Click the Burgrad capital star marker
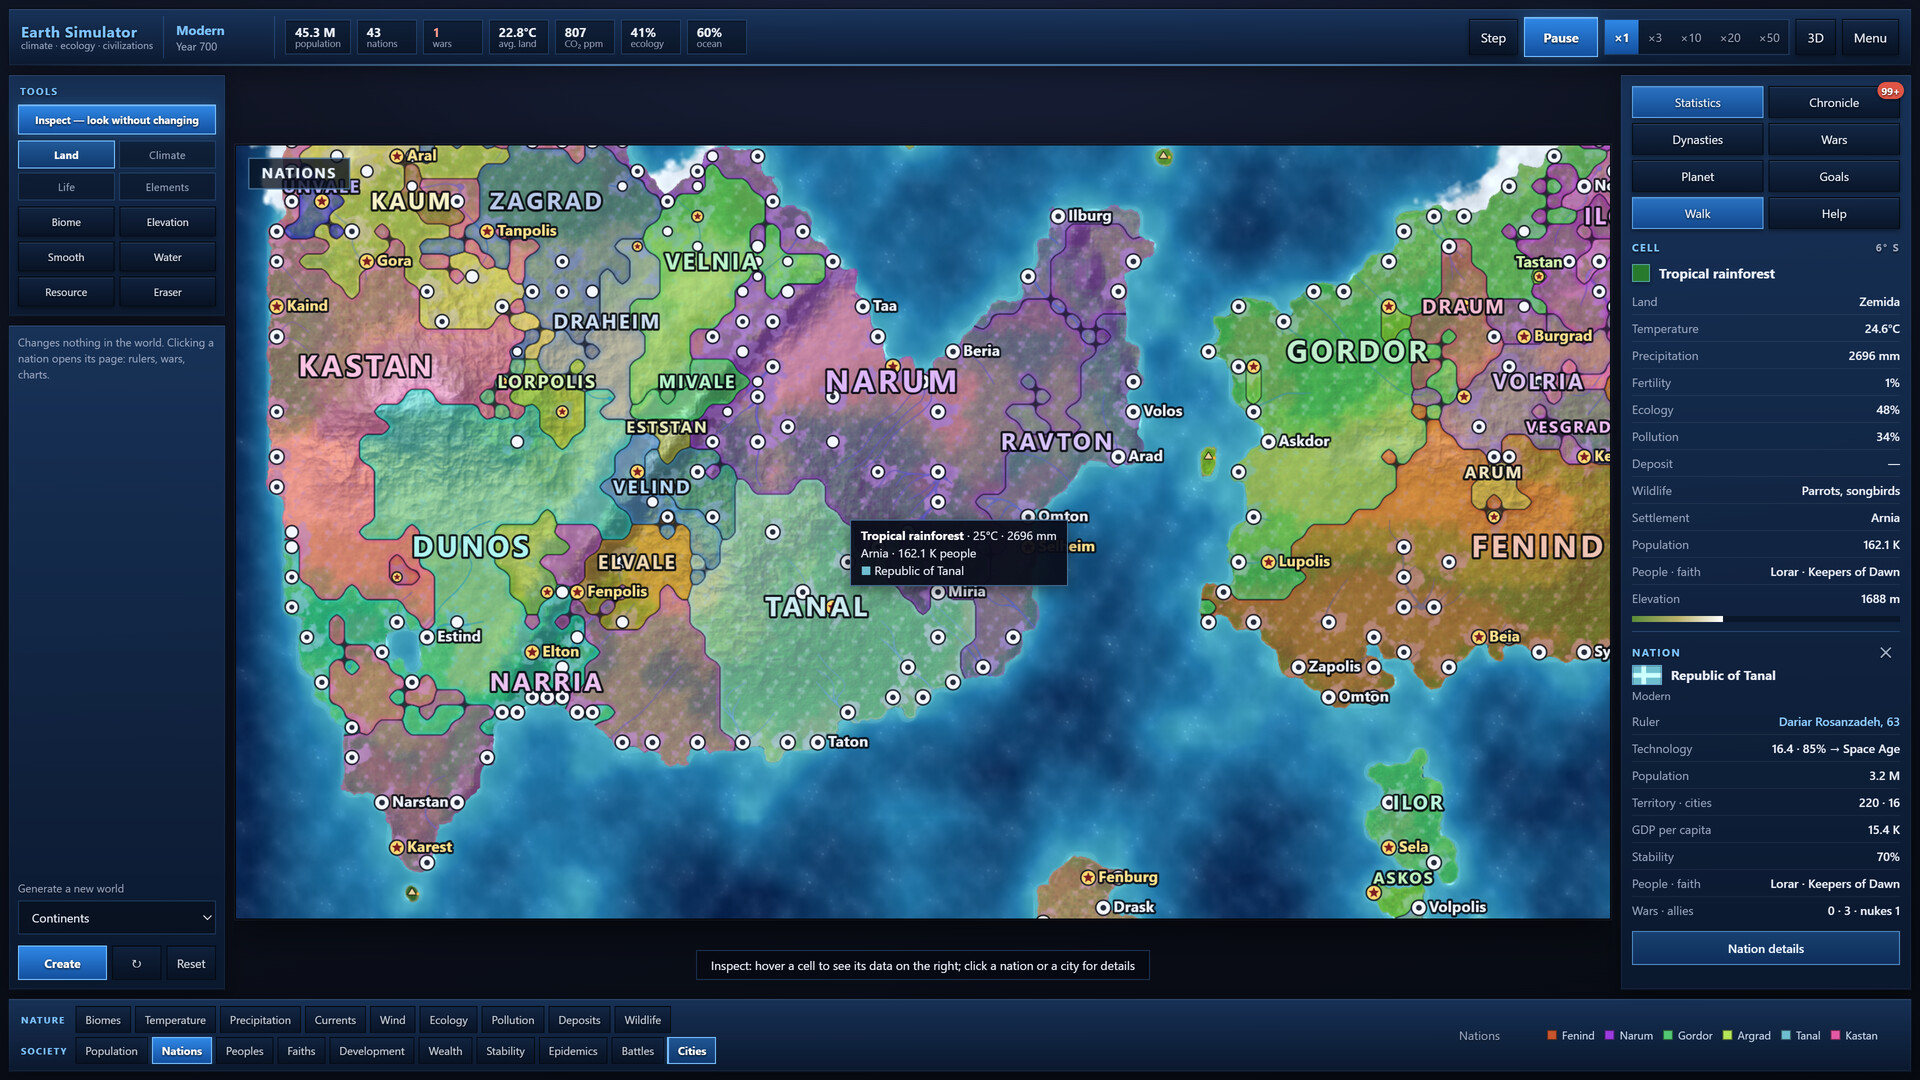The height and width of the screenshot is (1080, 1920). [1524, 337]
